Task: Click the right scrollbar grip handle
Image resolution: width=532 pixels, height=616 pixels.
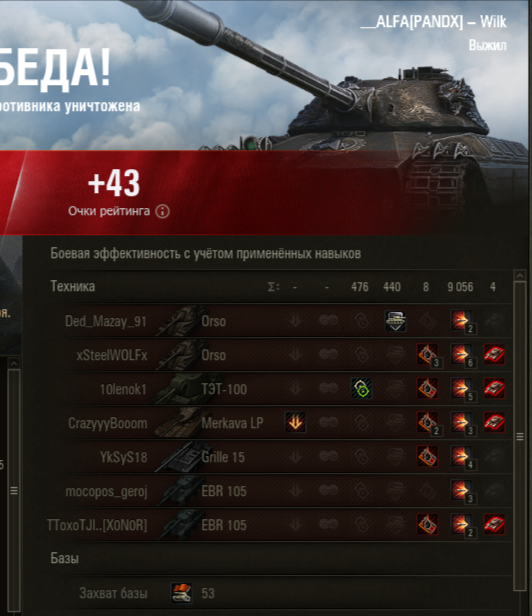Action: tap(519, 437)
